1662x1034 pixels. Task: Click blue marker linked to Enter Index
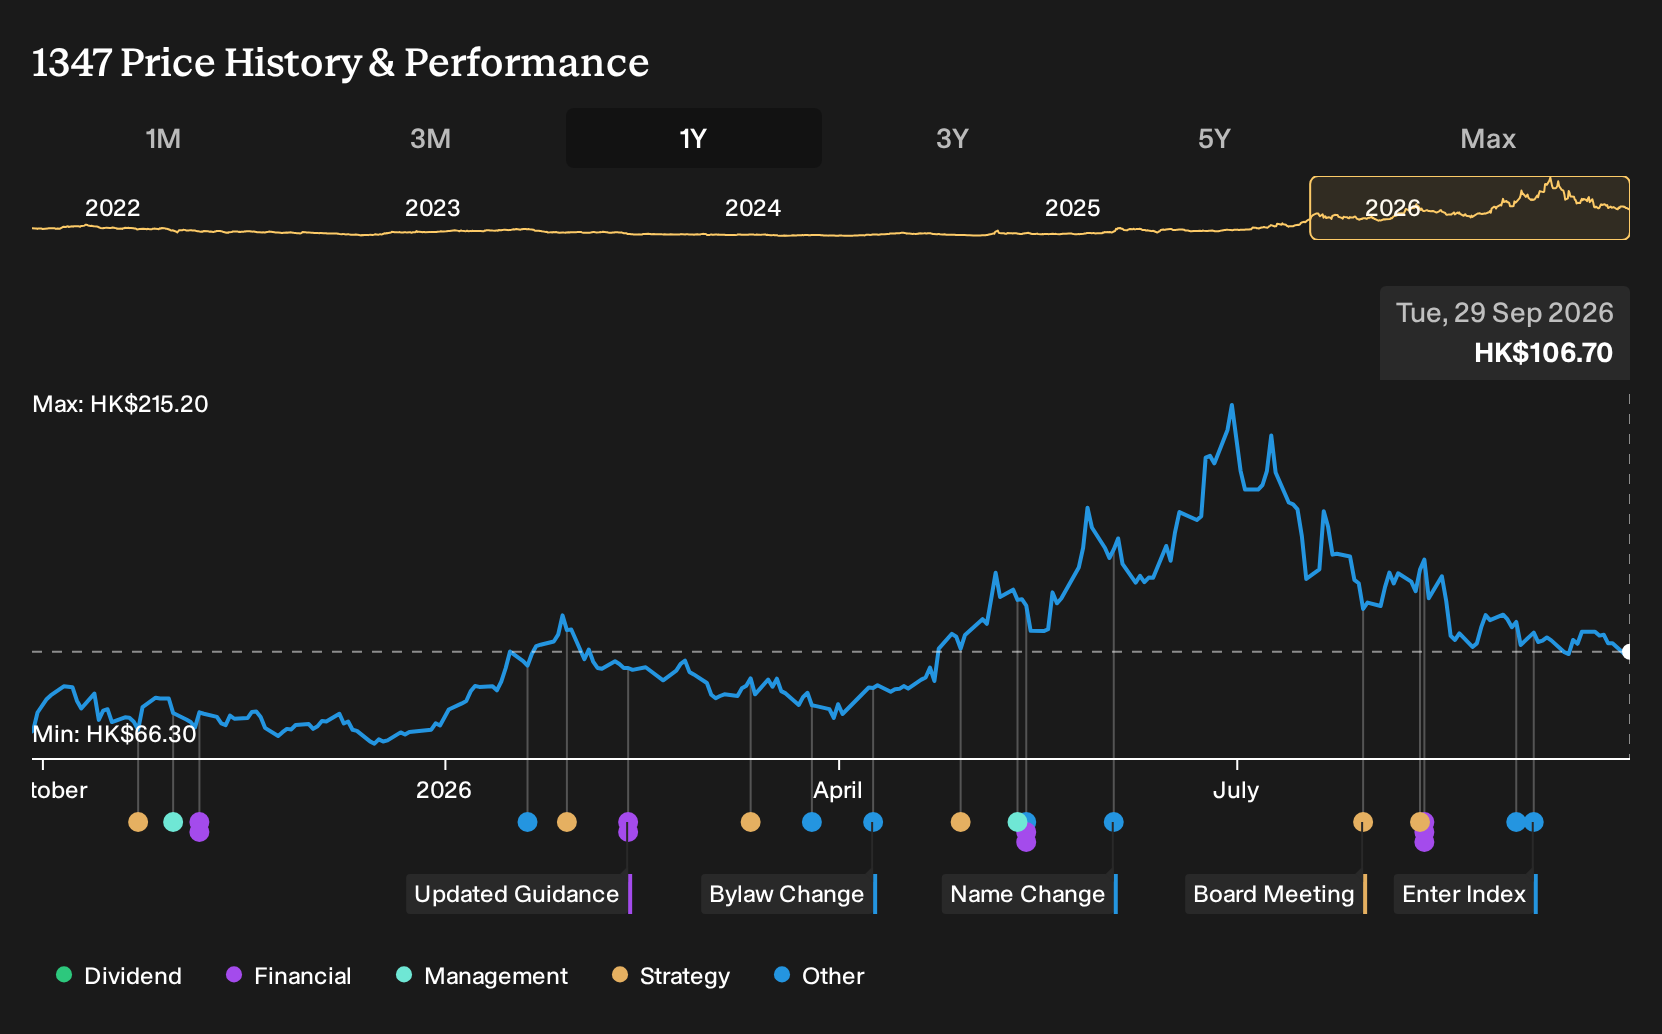tap(1534, 822)
